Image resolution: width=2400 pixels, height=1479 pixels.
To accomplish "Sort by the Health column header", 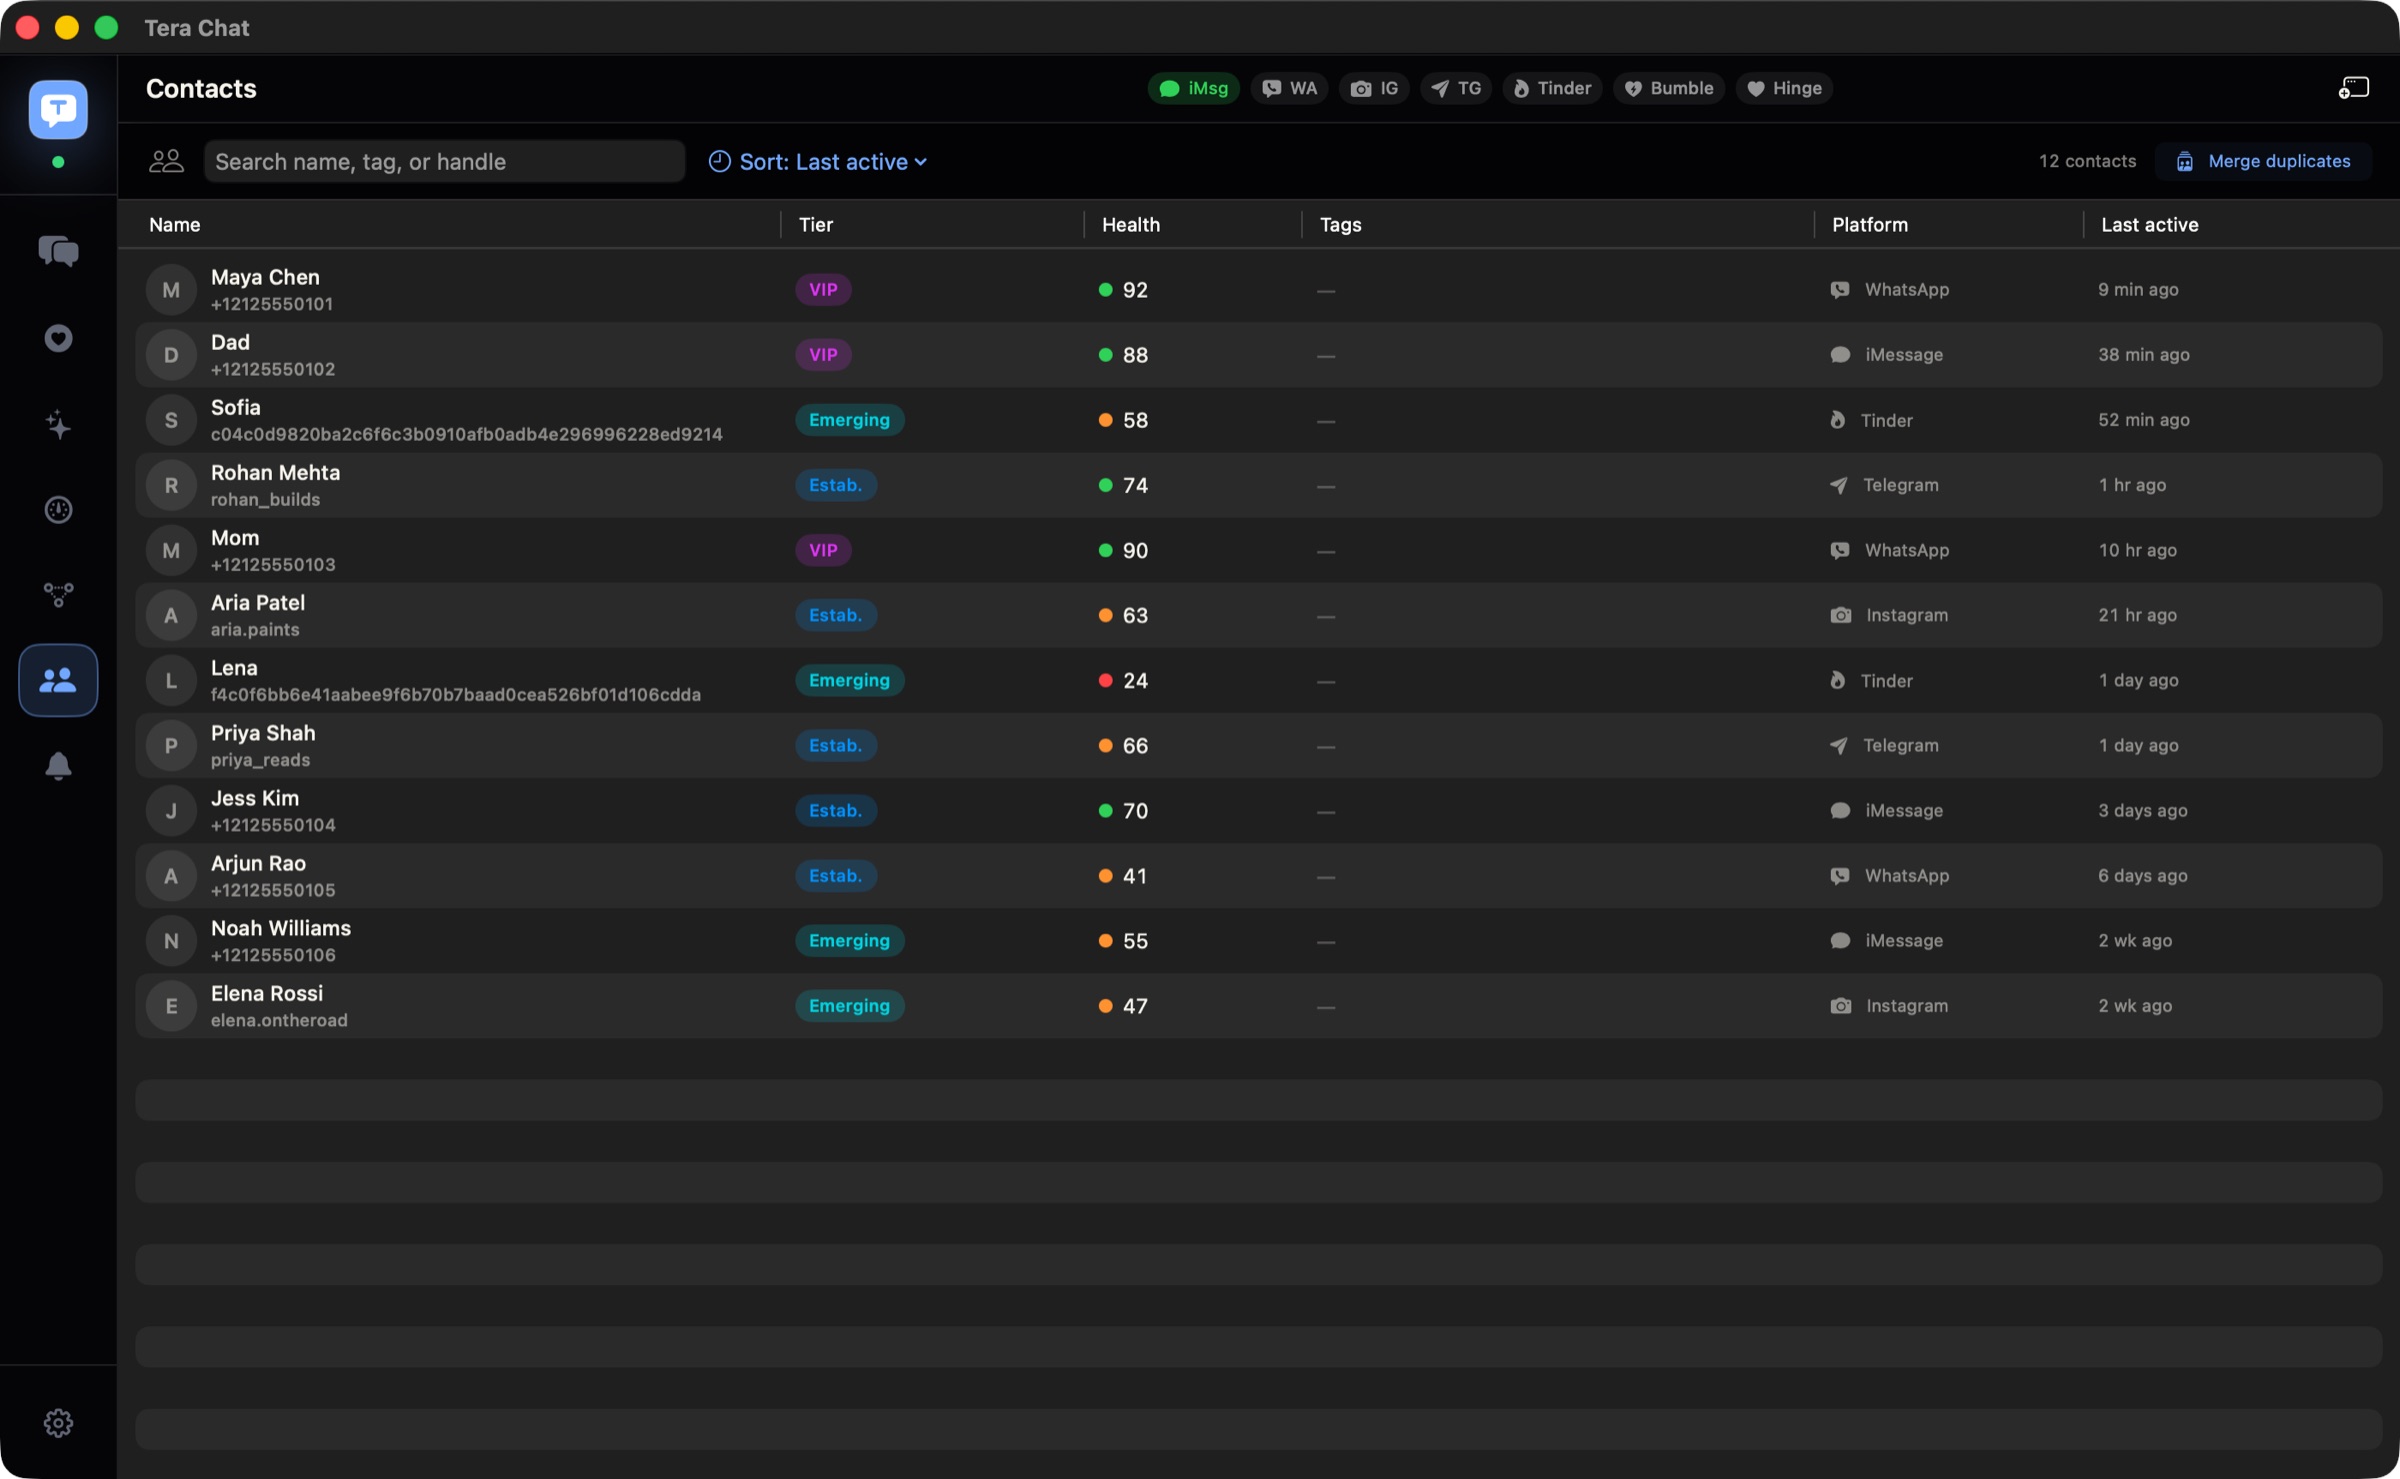I will (x=1131, y=225).
